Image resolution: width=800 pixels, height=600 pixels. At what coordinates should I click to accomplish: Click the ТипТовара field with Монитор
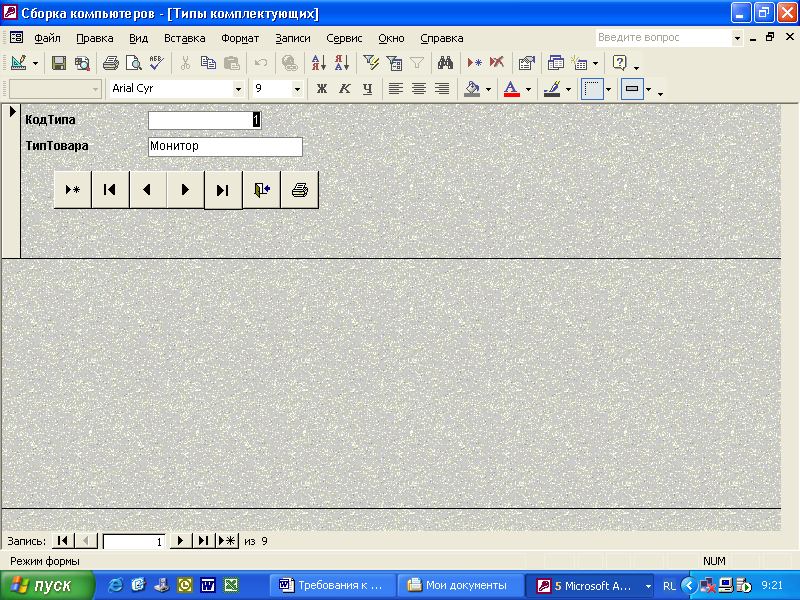225,146
